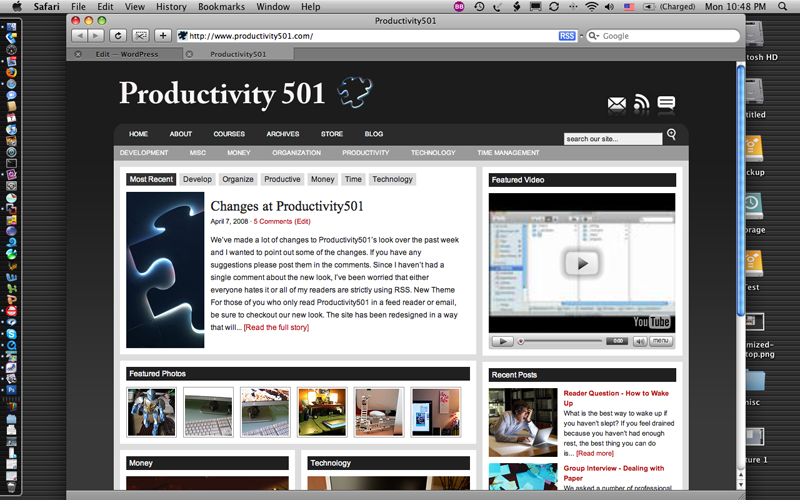Select the Technology content tab
This screenshot has height=500, width=800.
(x=392, y=179)
